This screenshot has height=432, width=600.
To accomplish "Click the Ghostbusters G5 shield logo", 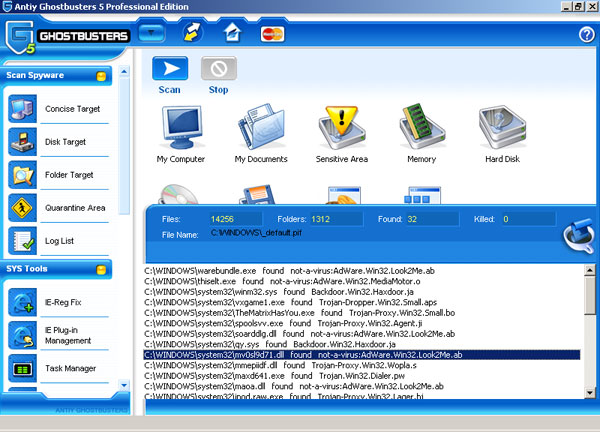I will (20, 37).
